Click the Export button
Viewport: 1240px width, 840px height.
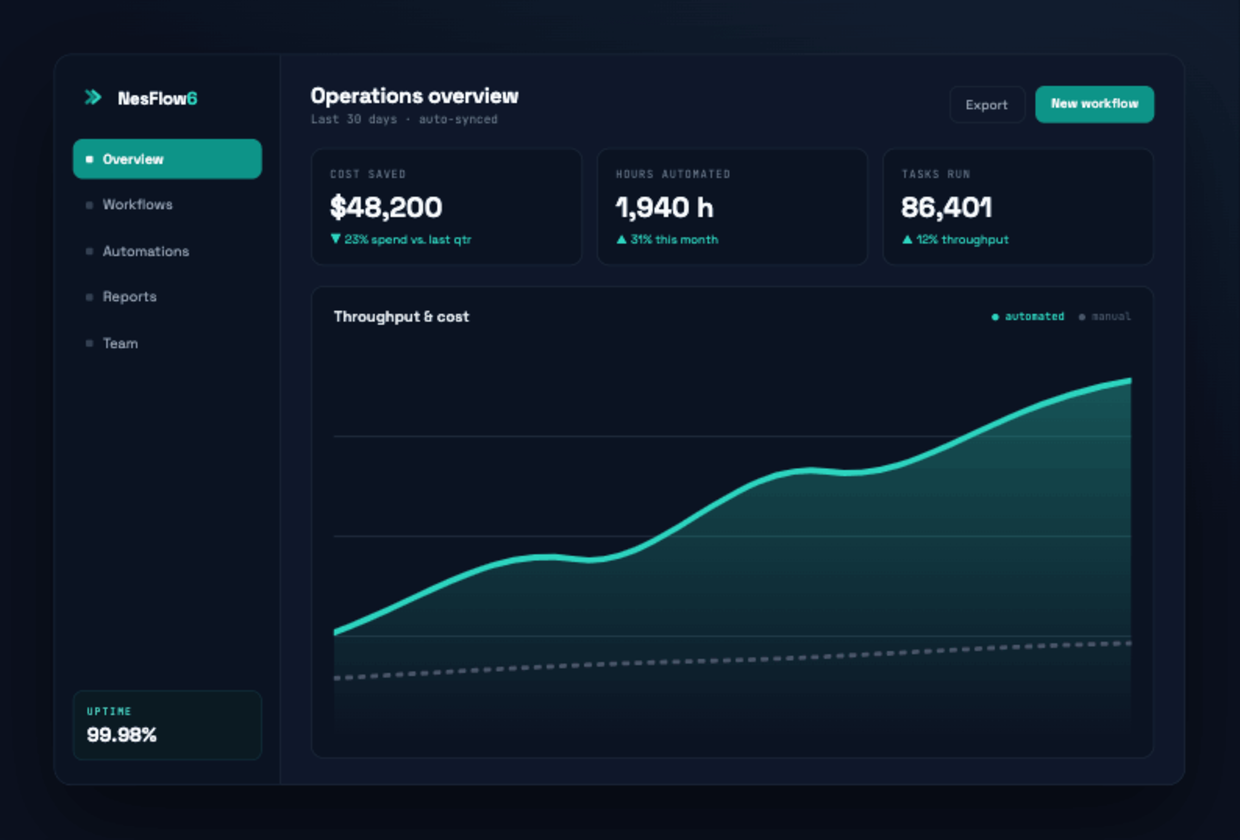pyautogui.click(x=987, y=105)
